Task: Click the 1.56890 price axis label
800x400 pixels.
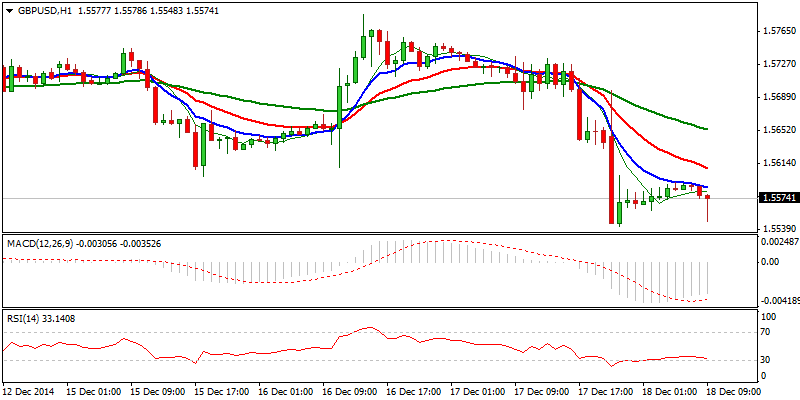Action: pos(779,97)
